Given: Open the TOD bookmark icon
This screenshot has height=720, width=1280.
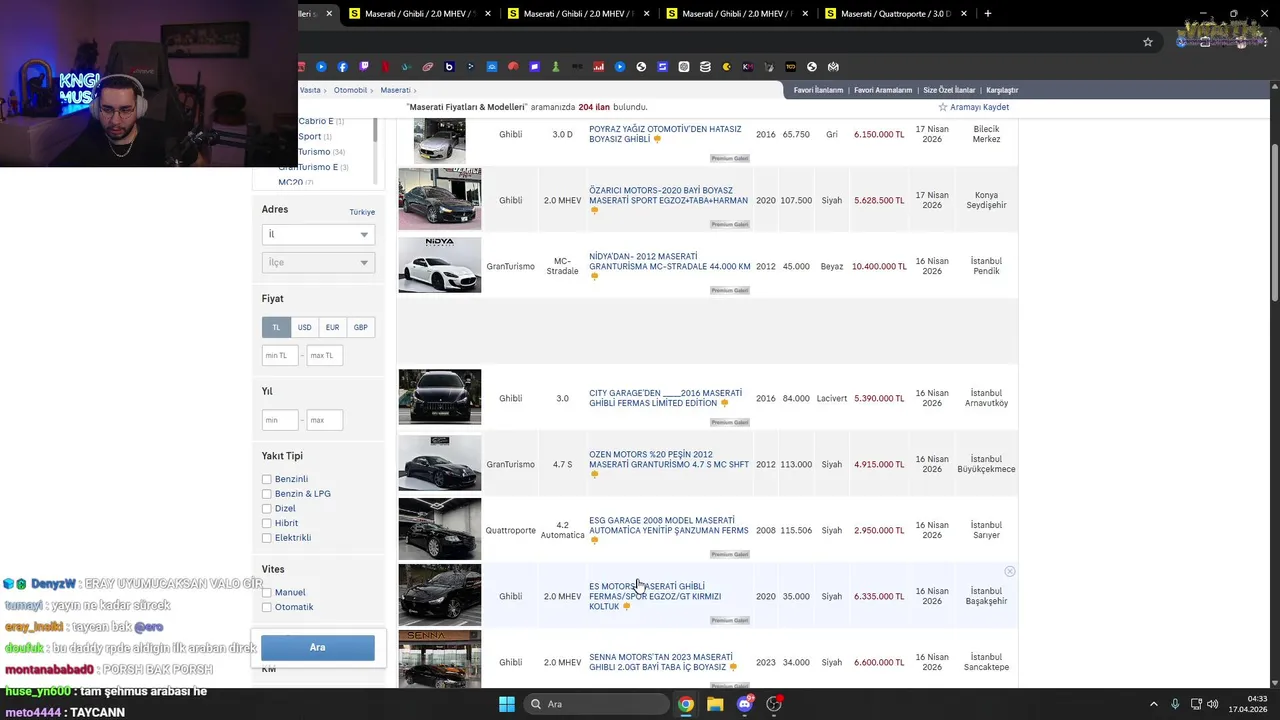Looking at the screenshot, I should (x=791, y=67).
